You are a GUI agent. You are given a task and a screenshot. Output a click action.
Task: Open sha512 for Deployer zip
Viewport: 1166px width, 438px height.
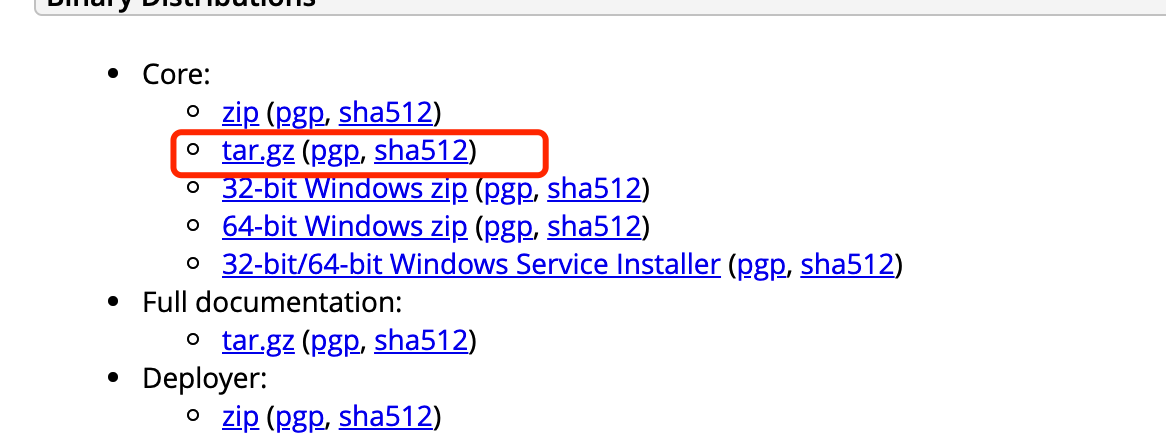tap(386, 416)
